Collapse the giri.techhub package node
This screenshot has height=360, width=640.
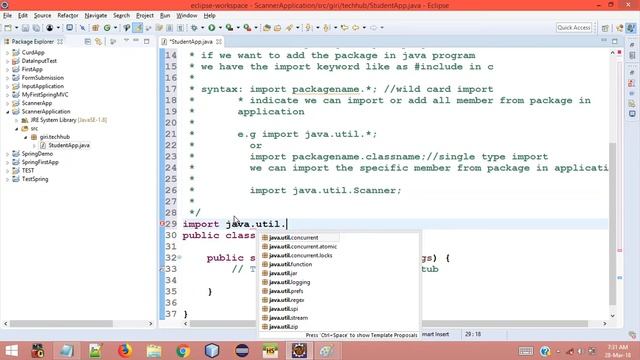click(25, 137)
